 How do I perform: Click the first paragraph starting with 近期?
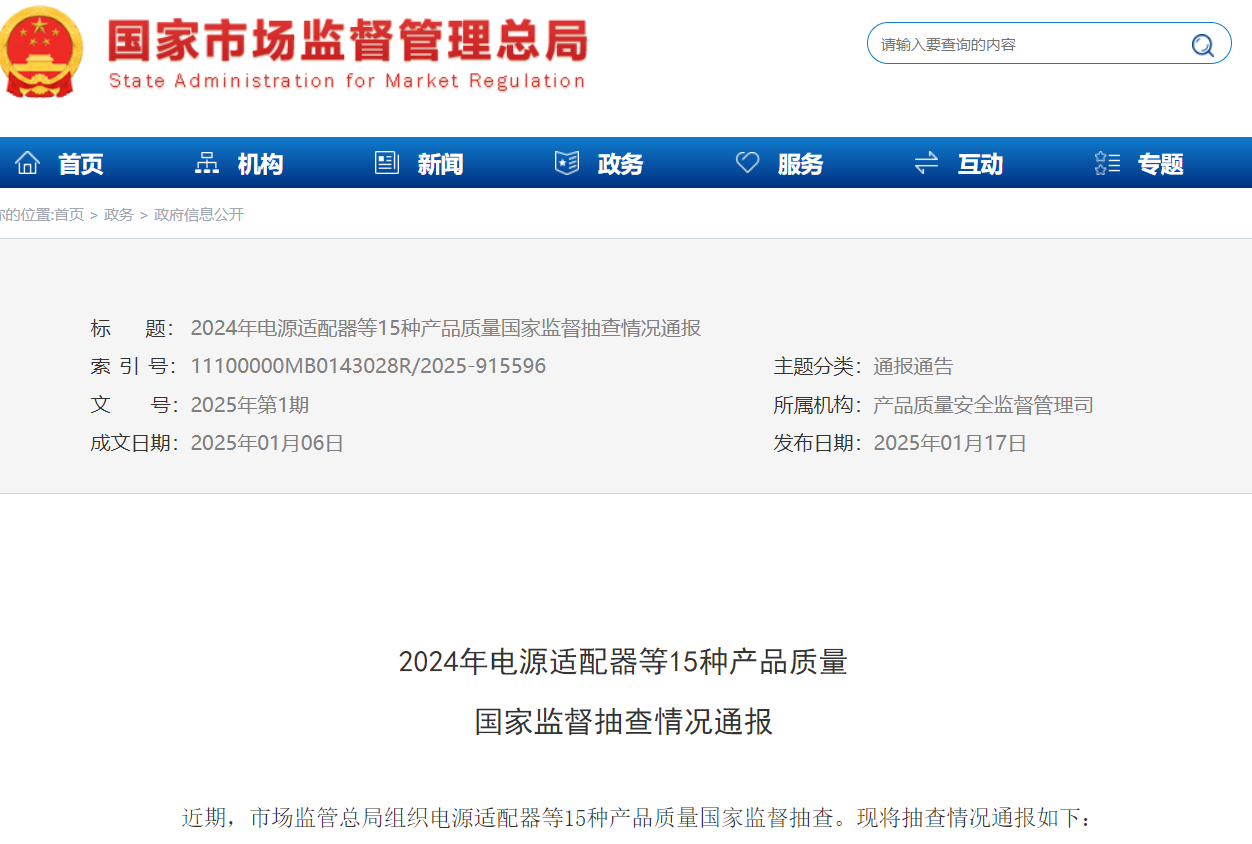coord(637,818)
